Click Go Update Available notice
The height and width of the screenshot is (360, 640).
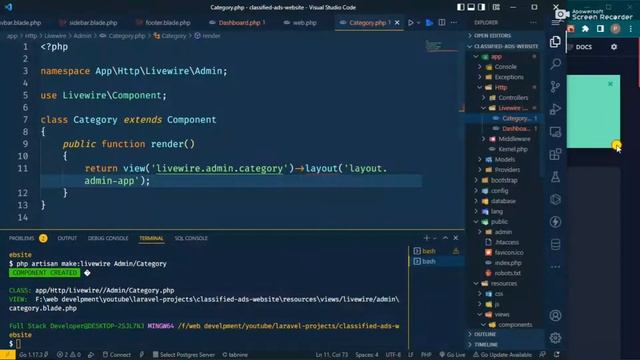[x=502, y=355]
